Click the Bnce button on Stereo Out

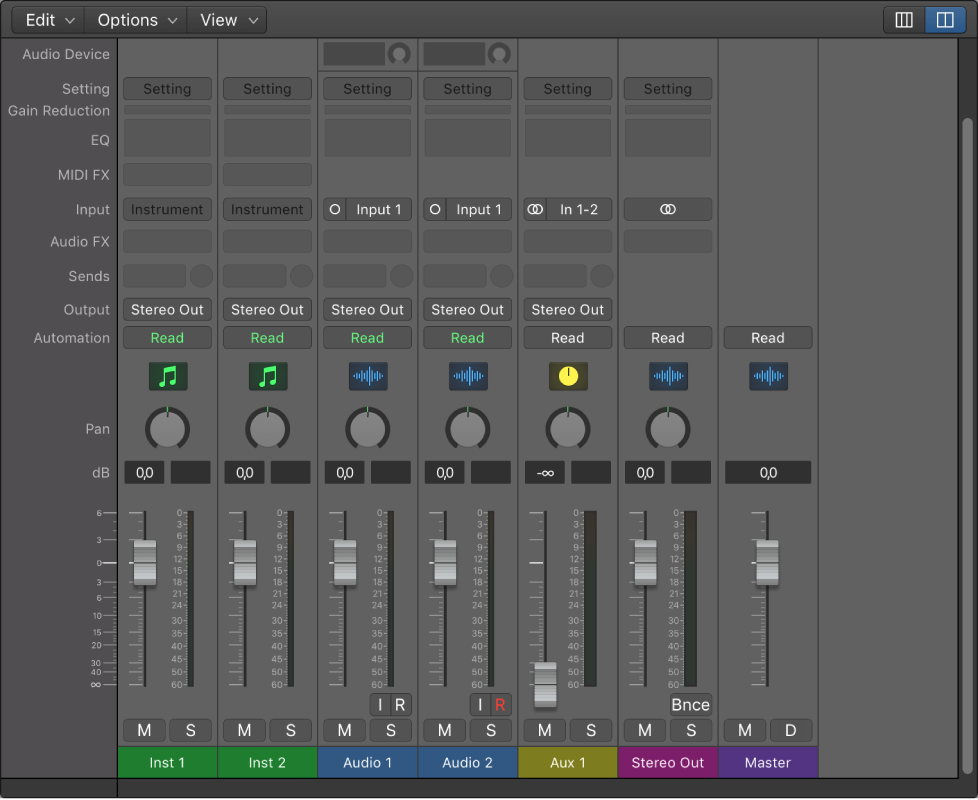[690, 705]
